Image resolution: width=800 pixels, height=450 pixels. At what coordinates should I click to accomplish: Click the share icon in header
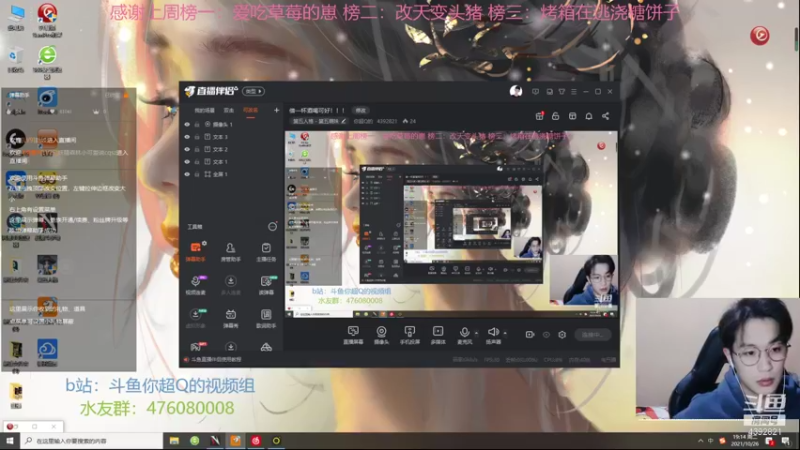(606, 116)
